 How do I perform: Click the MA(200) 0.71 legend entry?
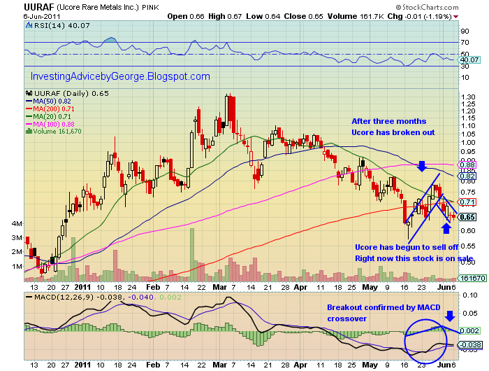50,109
